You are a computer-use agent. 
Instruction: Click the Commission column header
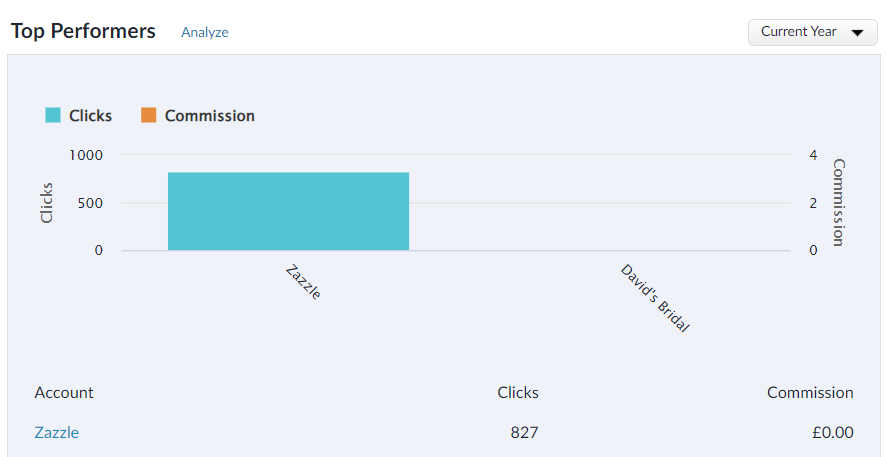[810, 393]
